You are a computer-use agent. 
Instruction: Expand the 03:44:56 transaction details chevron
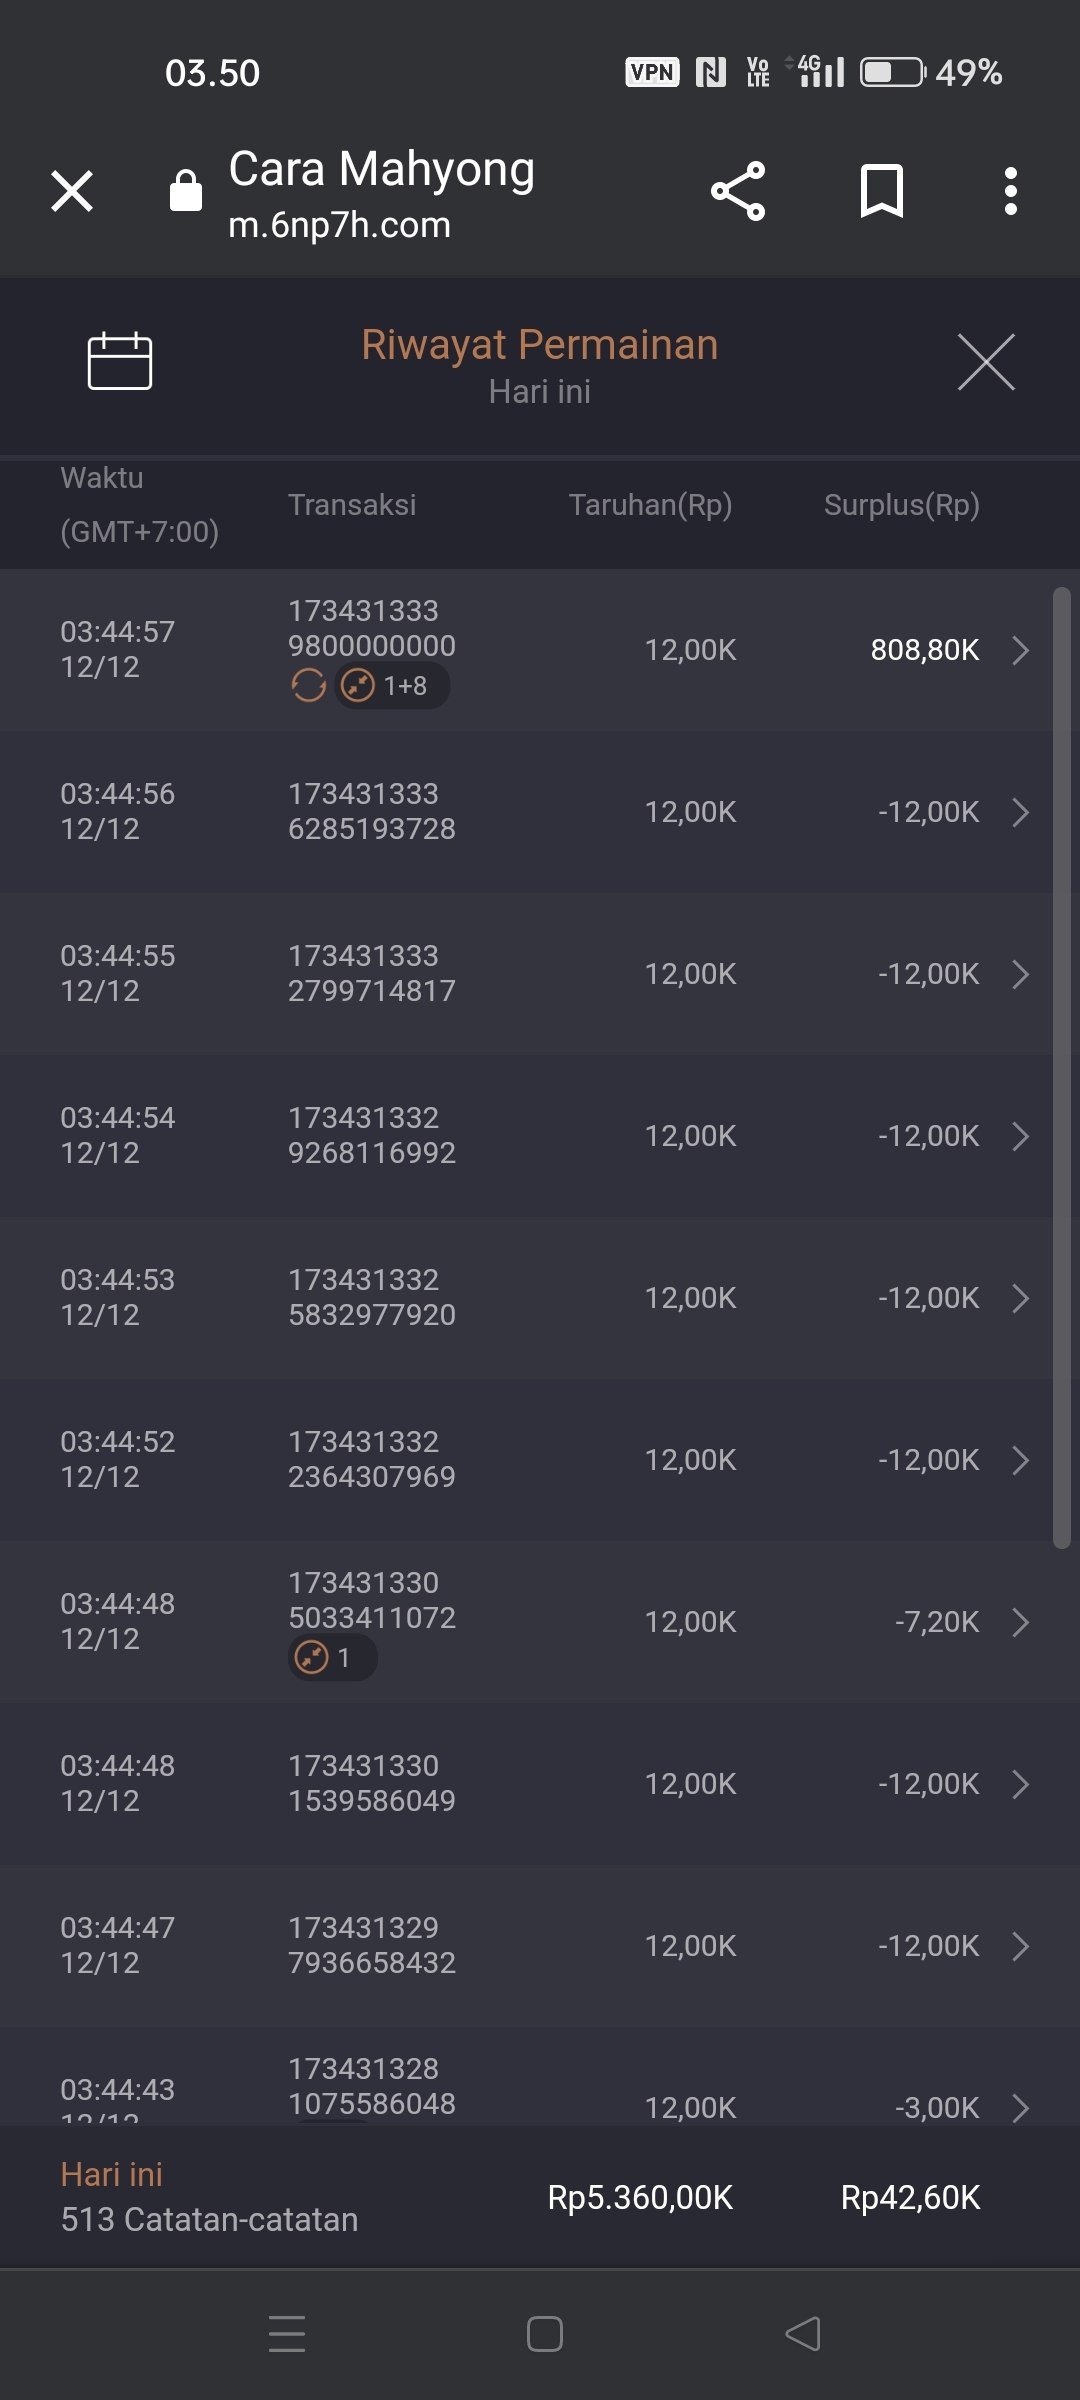pyautogui.click(x=1020, y=812)
